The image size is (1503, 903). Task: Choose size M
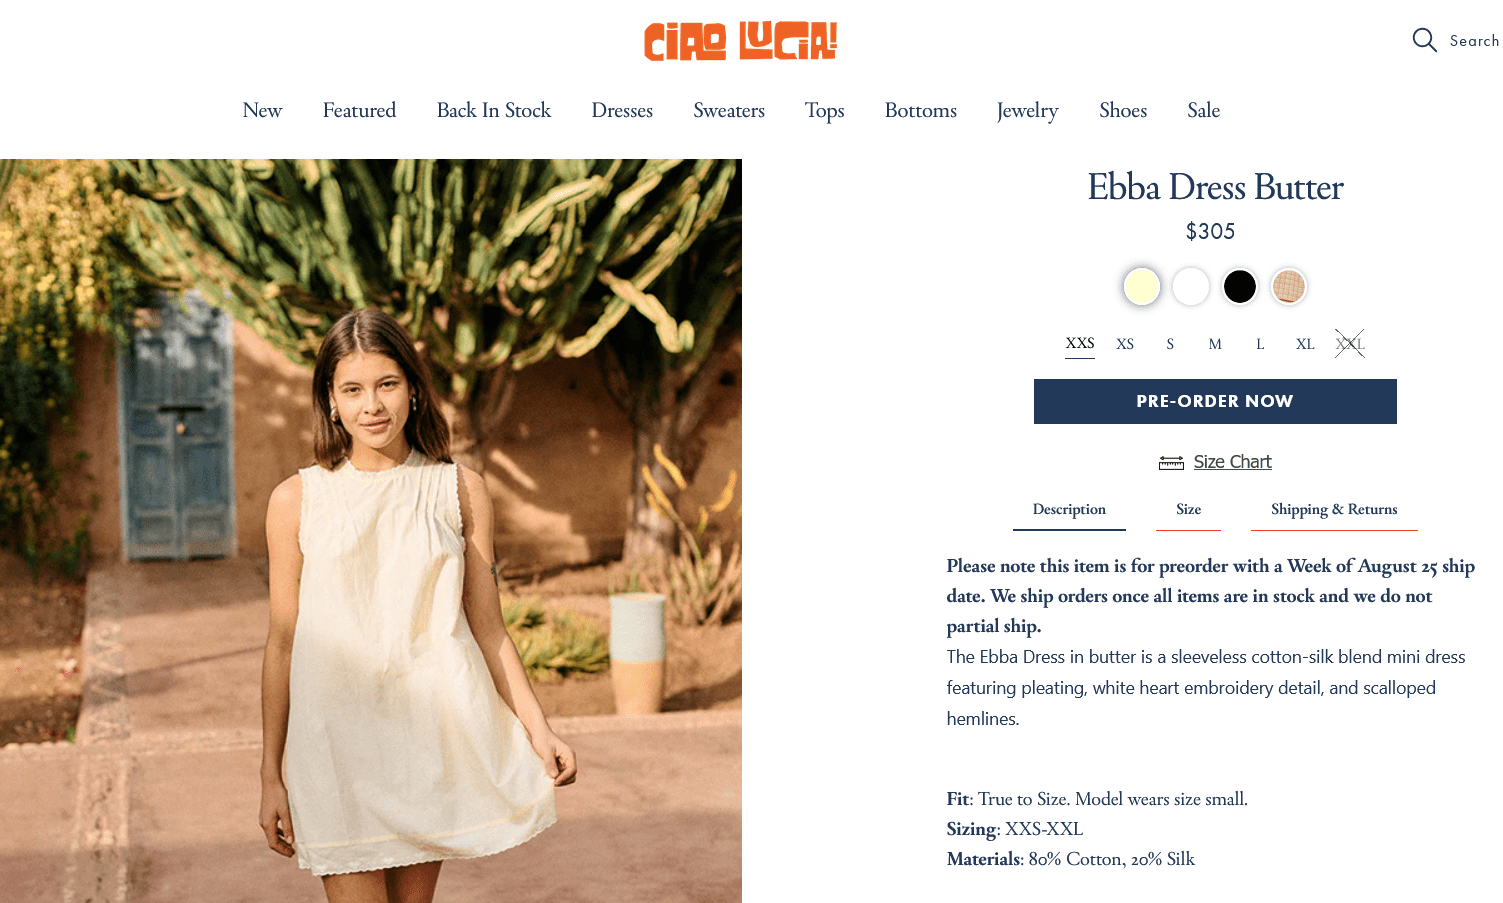[x=1215, y=344]
